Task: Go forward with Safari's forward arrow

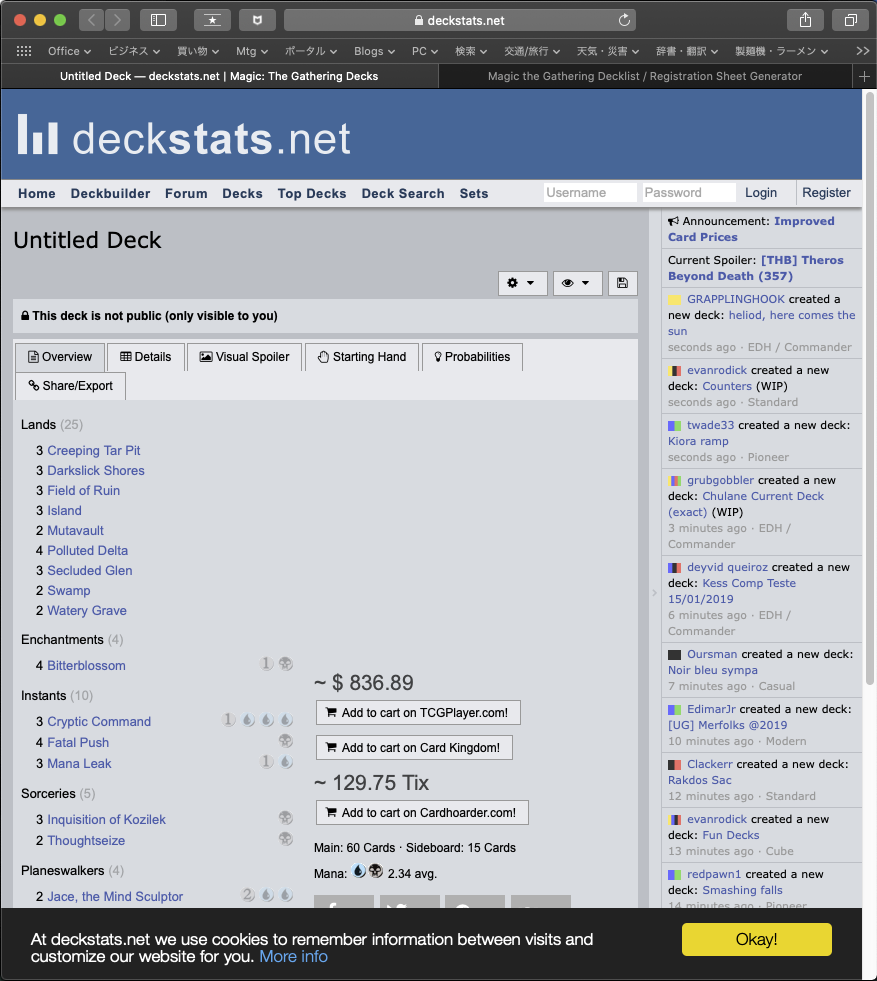Action: coord(117,20)
